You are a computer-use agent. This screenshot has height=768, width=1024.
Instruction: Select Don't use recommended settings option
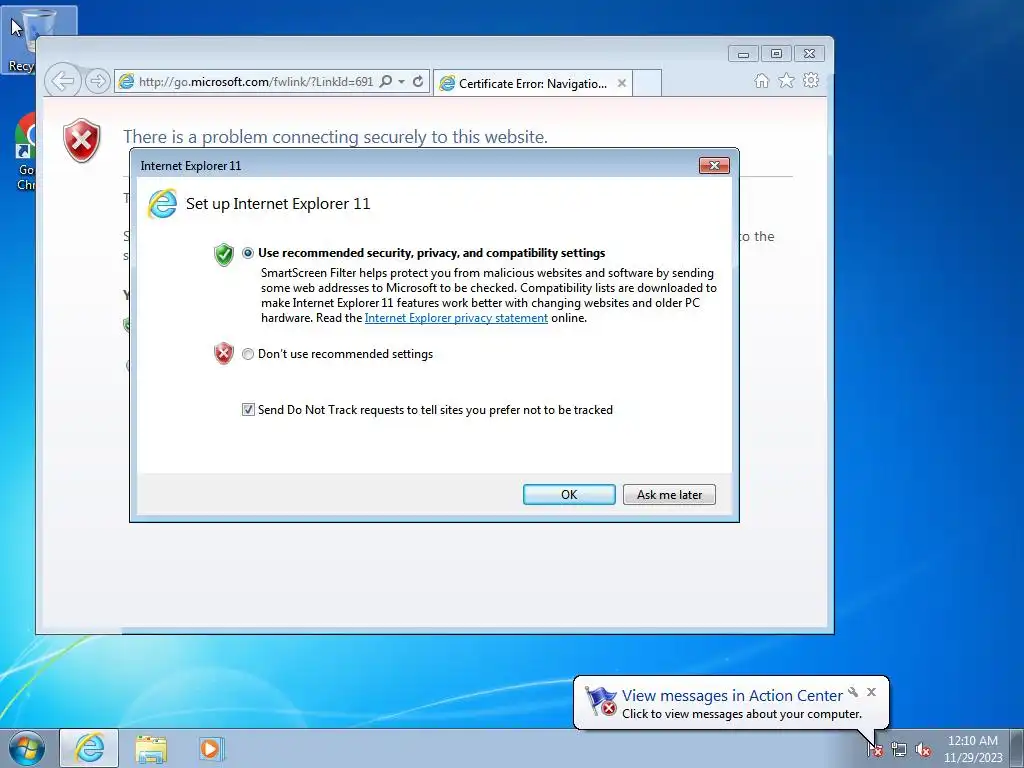click(248, 354)
